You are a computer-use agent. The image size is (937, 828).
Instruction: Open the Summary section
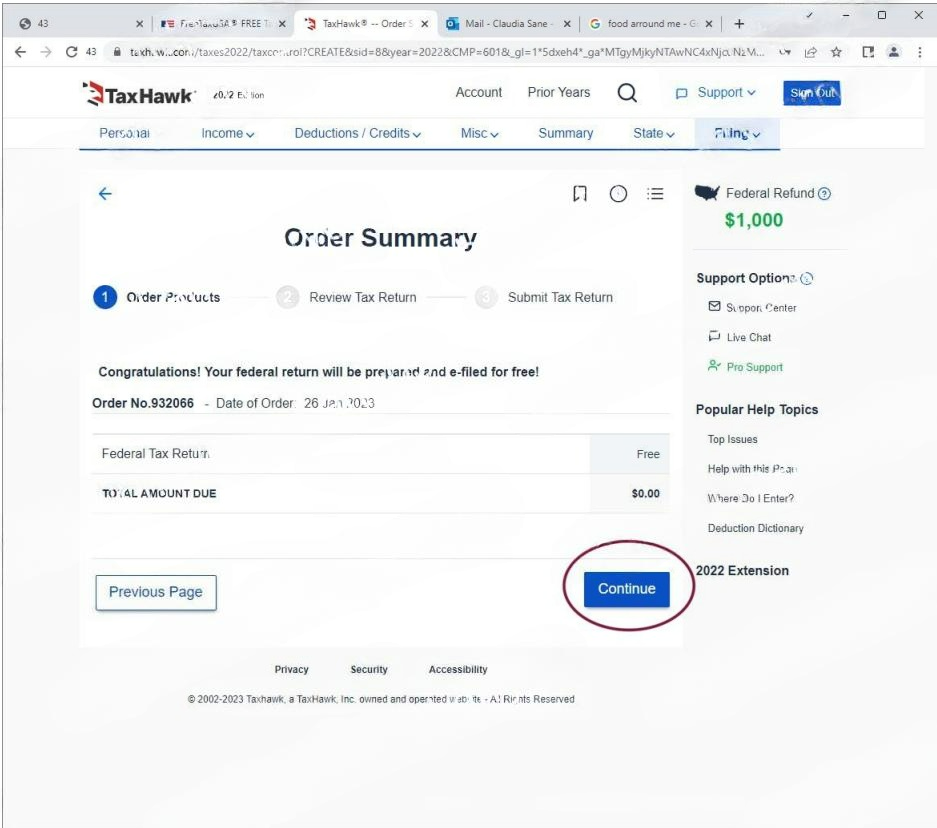tap(565, 133)
